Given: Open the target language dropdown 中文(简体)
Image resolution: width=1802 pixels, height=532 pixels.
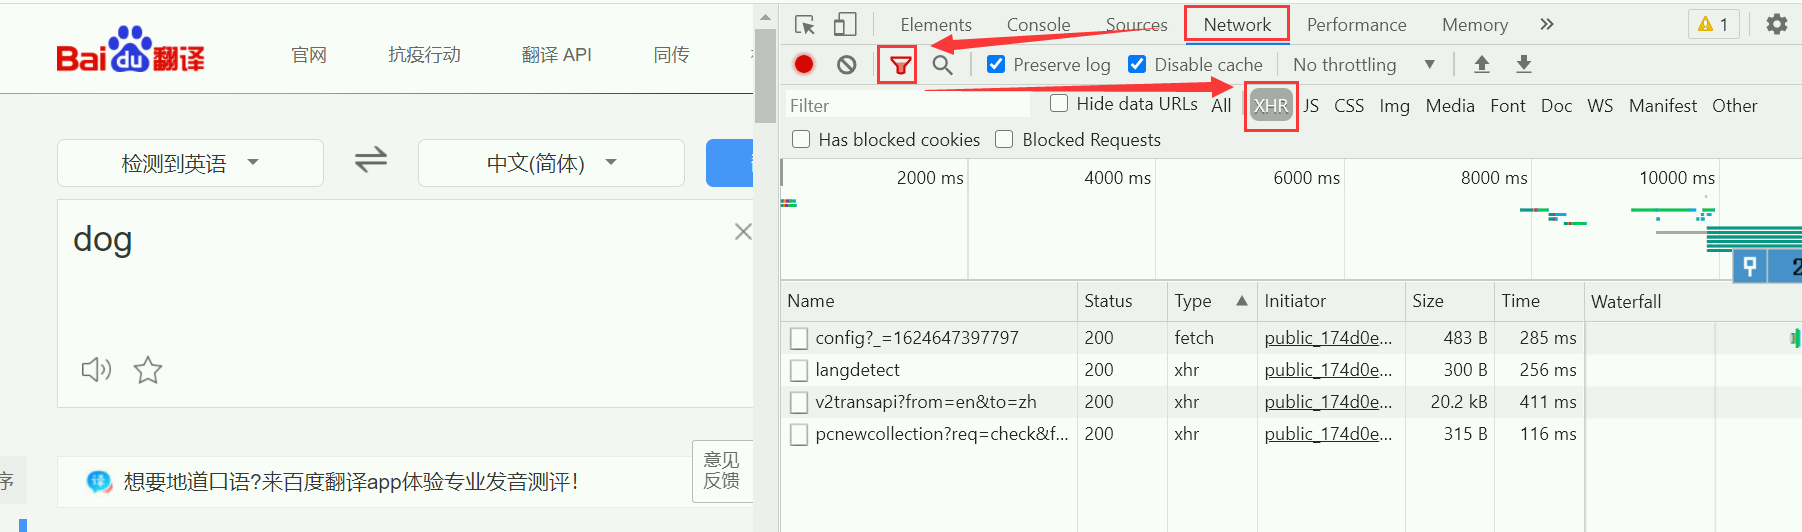Looking at the screenshot, I should tap(551, 163).
